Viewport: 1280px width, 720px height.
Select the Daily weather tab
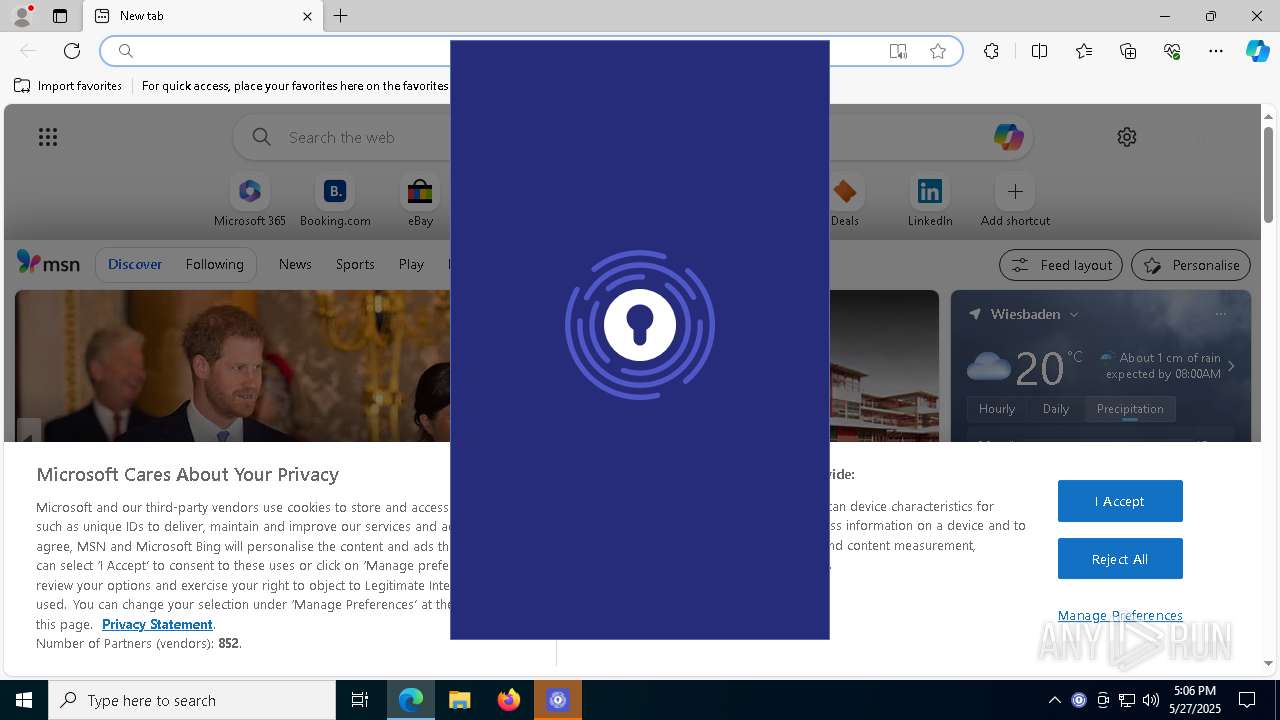coord(1056,408)
